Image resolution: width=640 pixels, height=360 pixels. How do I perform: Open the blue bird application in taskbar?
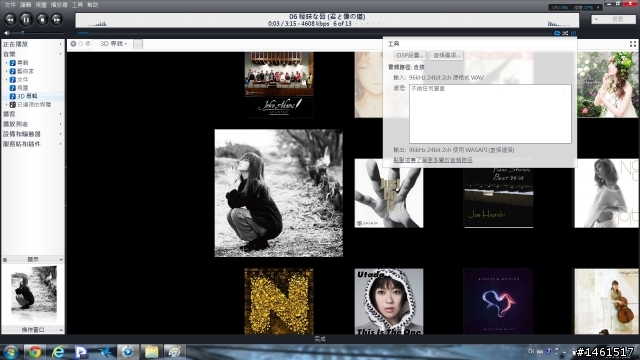click(104, 351)
